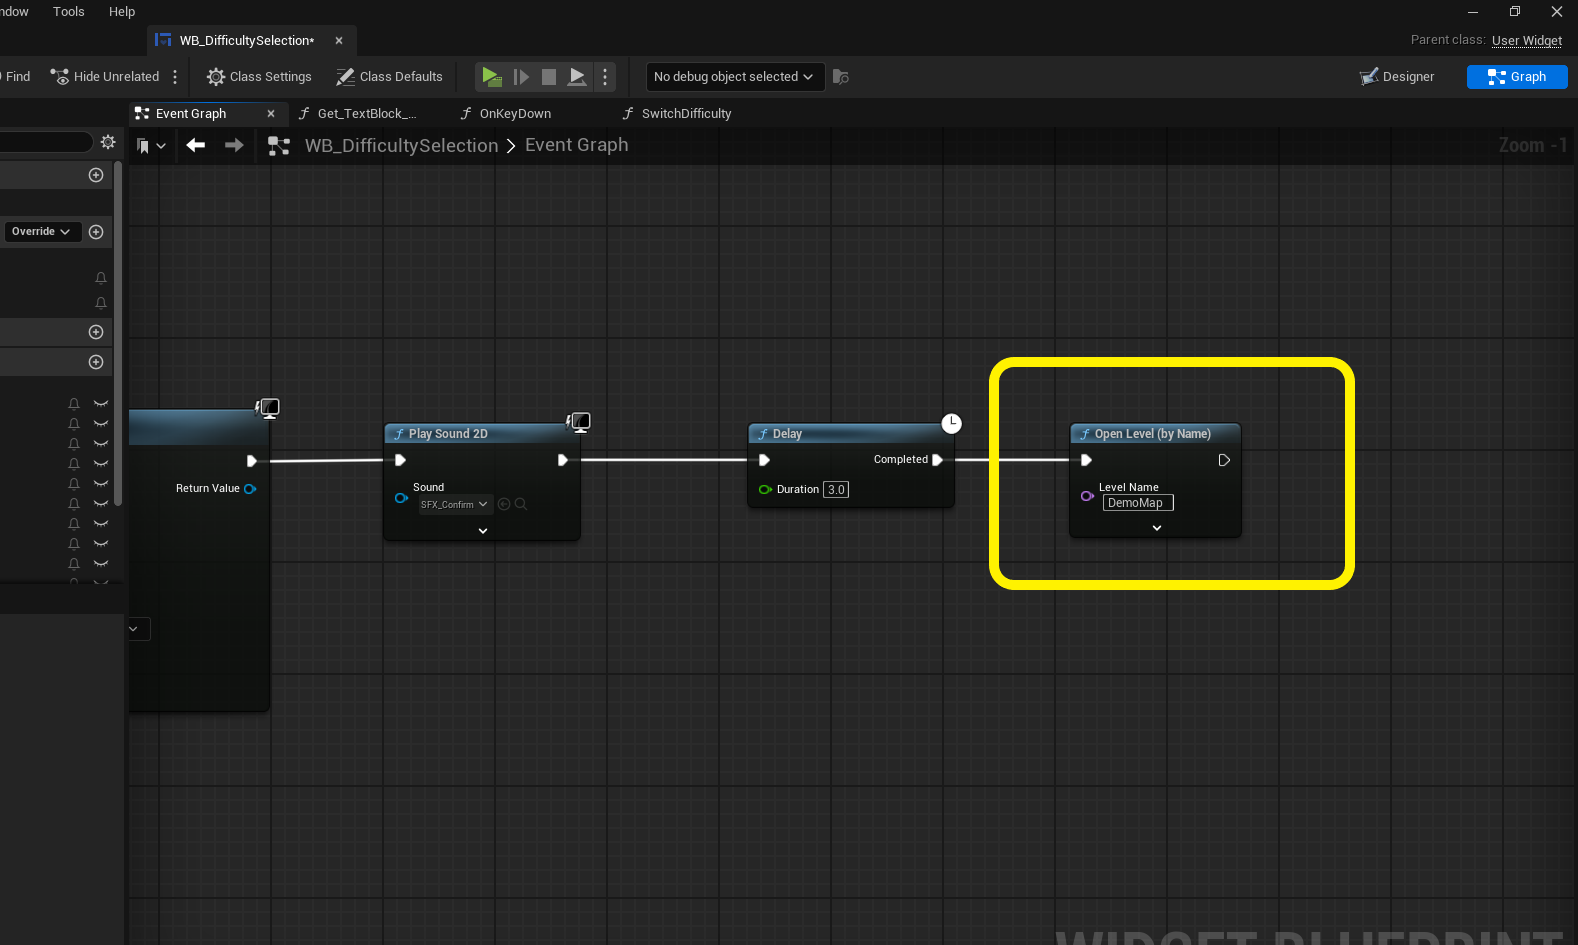
Task: Open the Tools menu
Action: (68, 12)
